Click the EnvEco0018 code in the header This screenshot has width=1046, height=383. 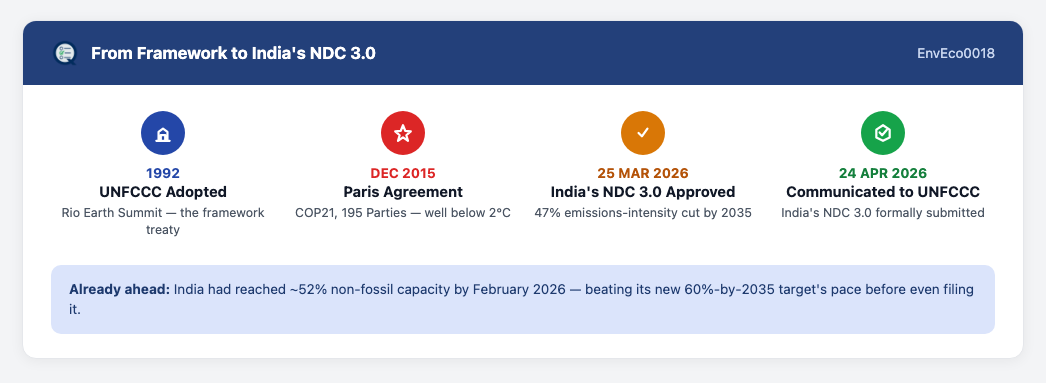point(956,53)
